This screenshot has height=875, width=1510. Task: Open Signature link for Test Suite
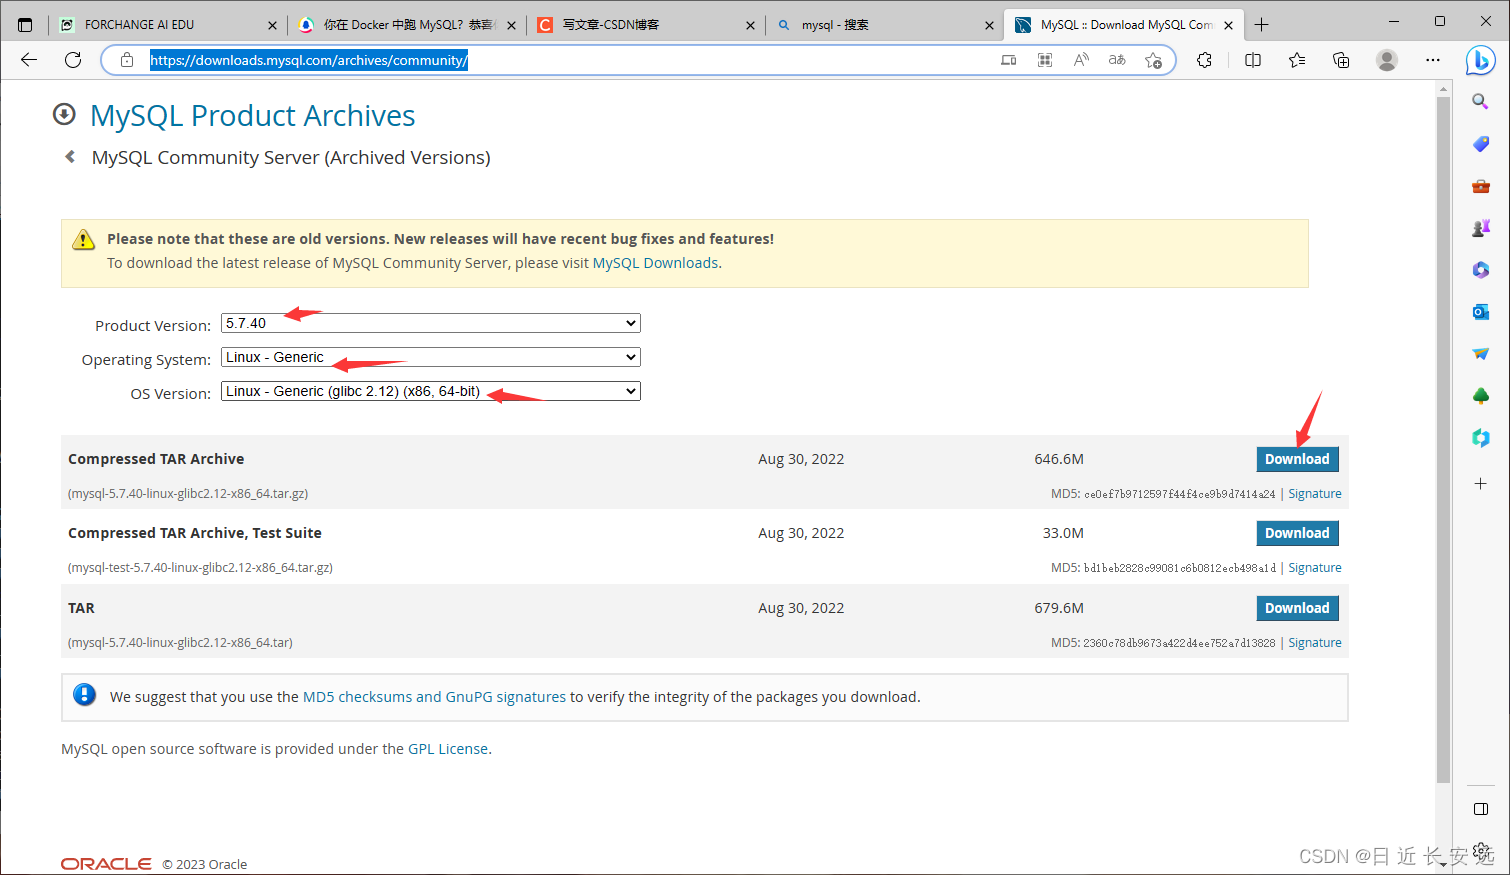point(1315,568)
